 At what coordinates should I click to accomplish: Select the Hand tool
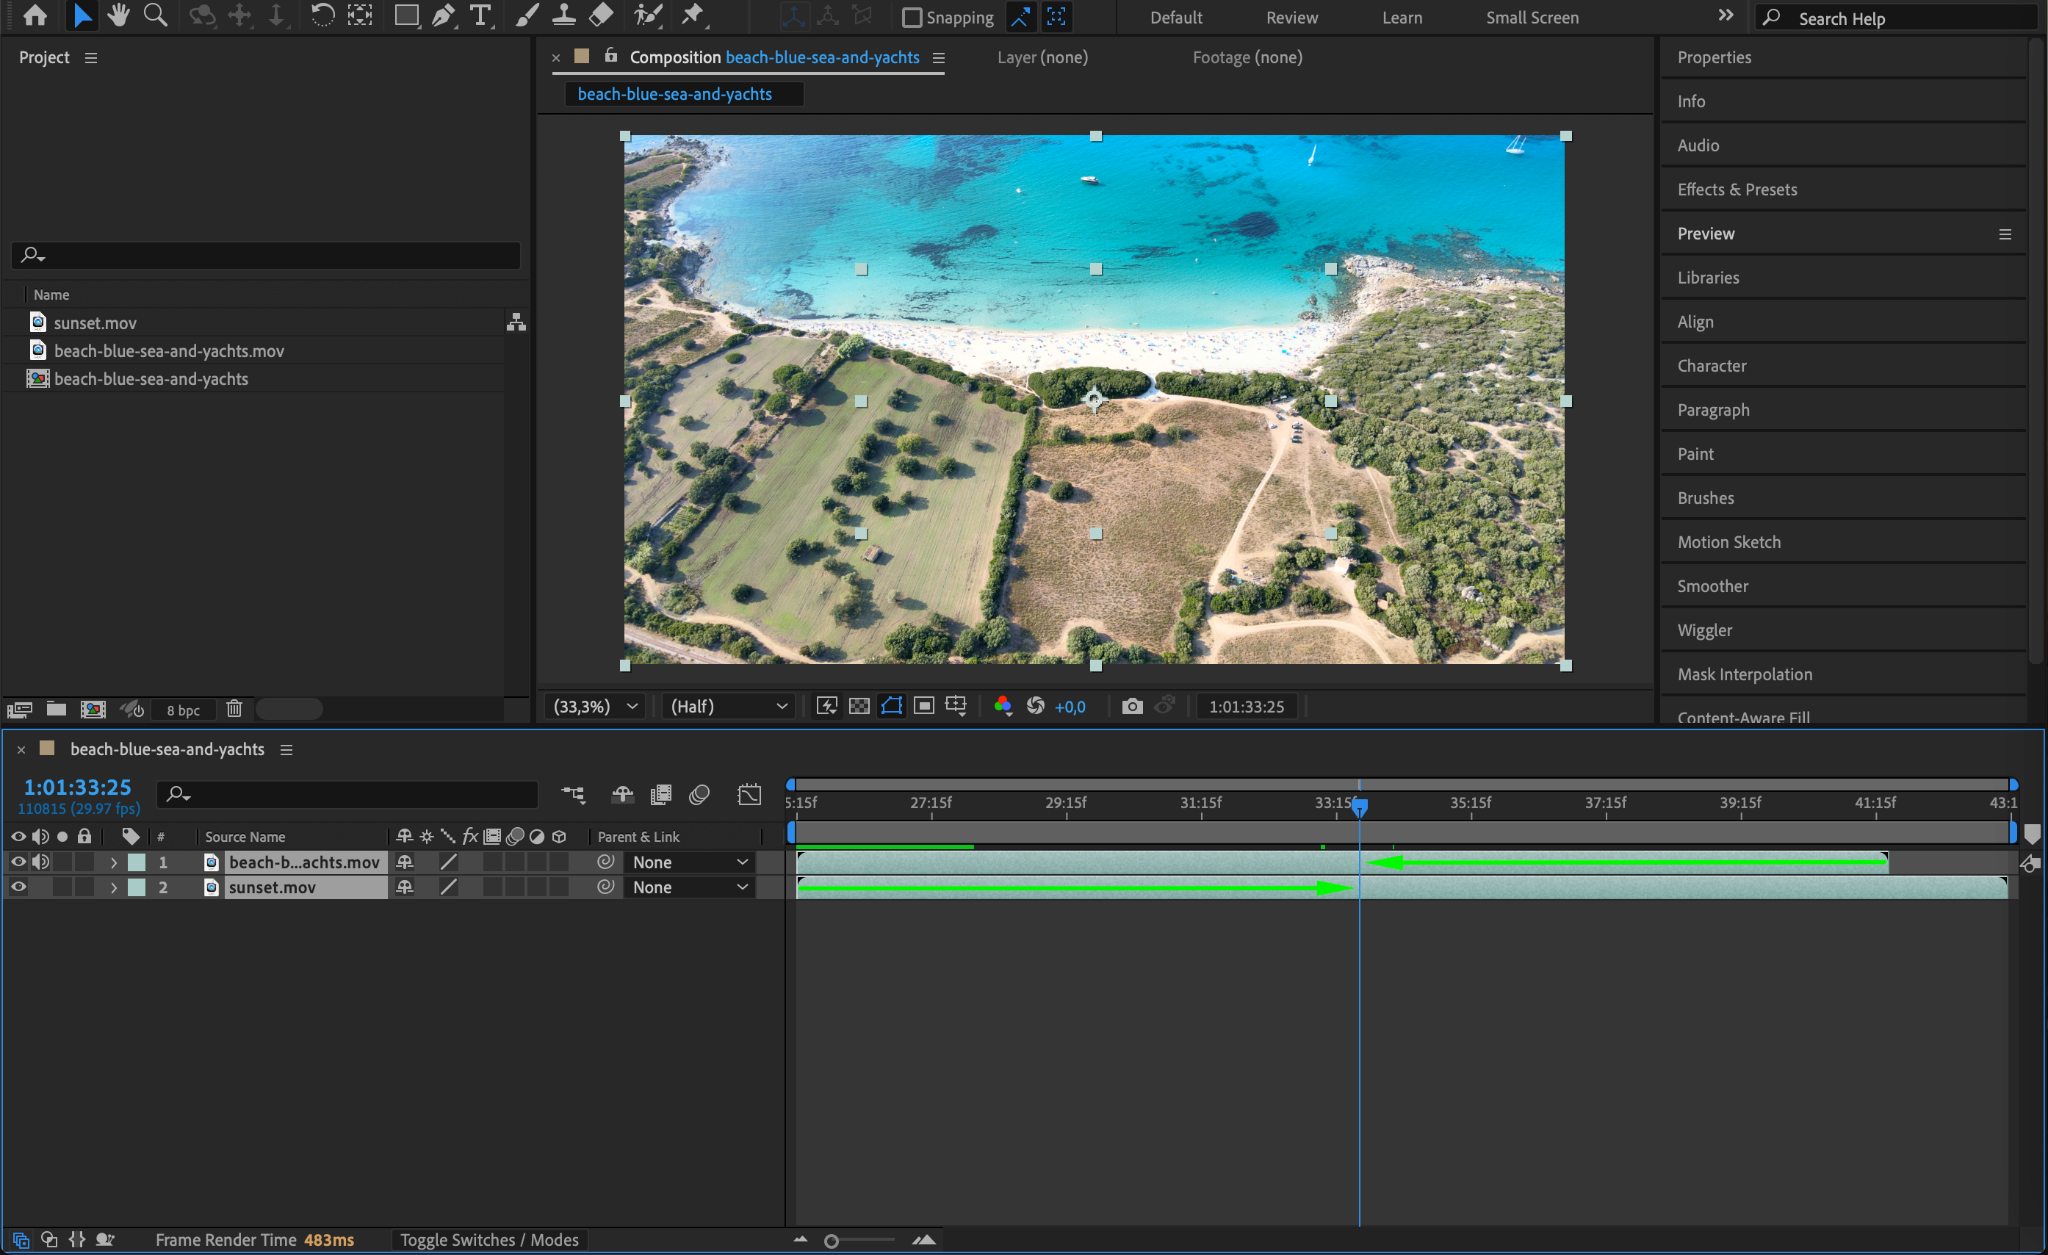pyautogui.click(x=119, y=15)
